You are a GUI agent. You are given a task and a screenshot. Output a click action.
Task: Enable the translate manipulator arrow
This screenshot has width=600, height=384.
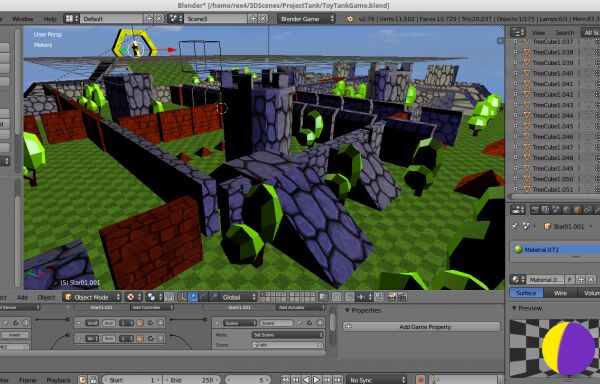(193, 297)
